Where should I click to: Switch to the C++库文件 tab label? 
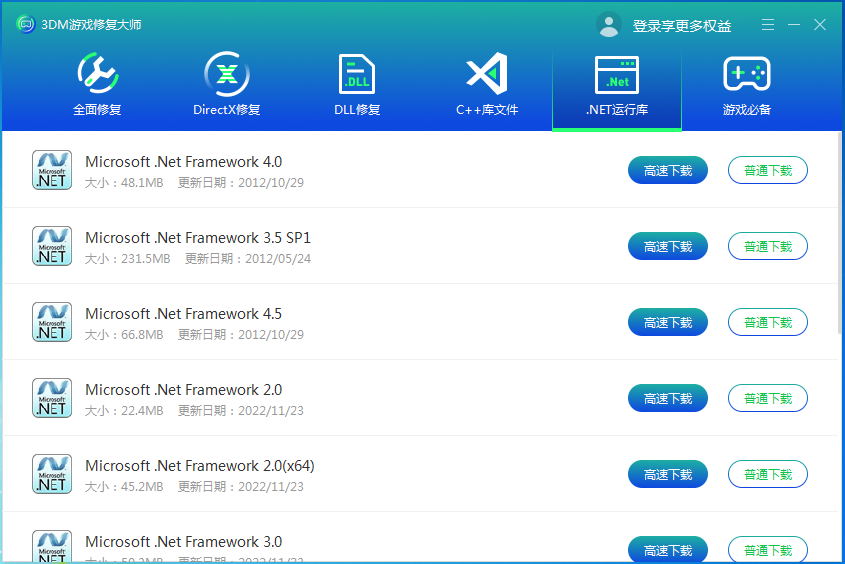[487, 110]
